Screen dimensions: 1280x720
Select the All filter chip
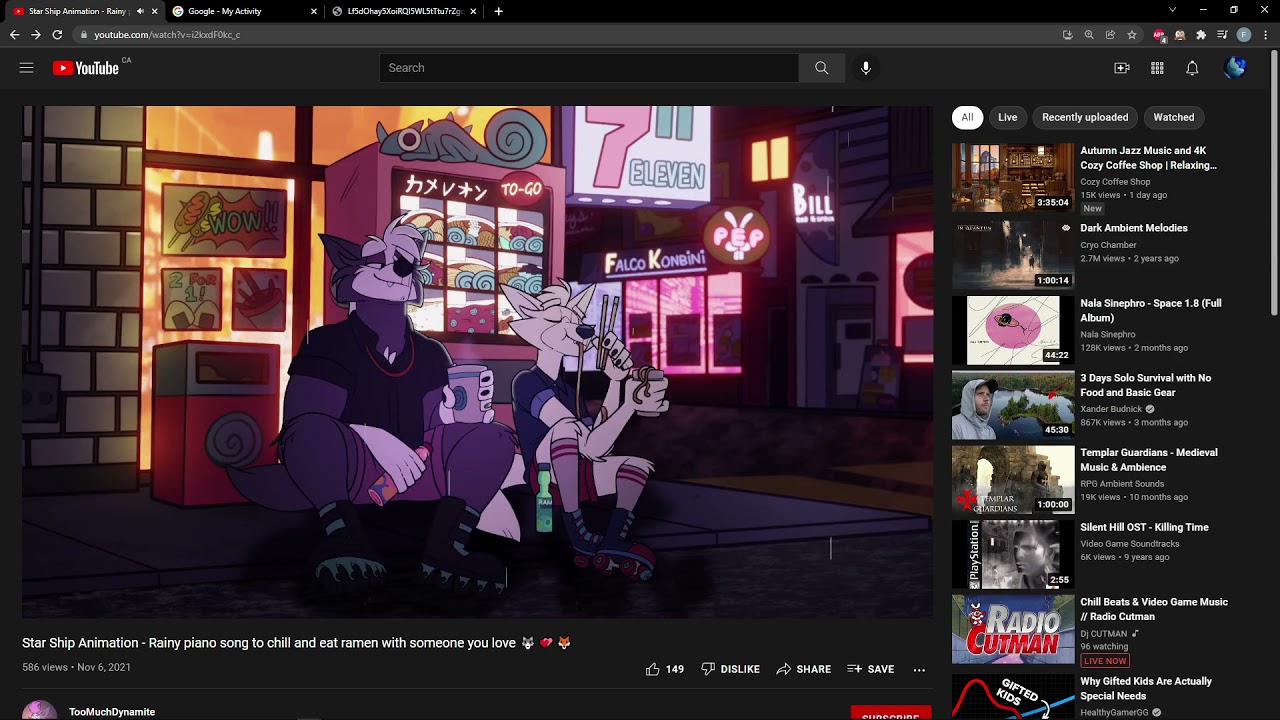[x=967, y=117]
